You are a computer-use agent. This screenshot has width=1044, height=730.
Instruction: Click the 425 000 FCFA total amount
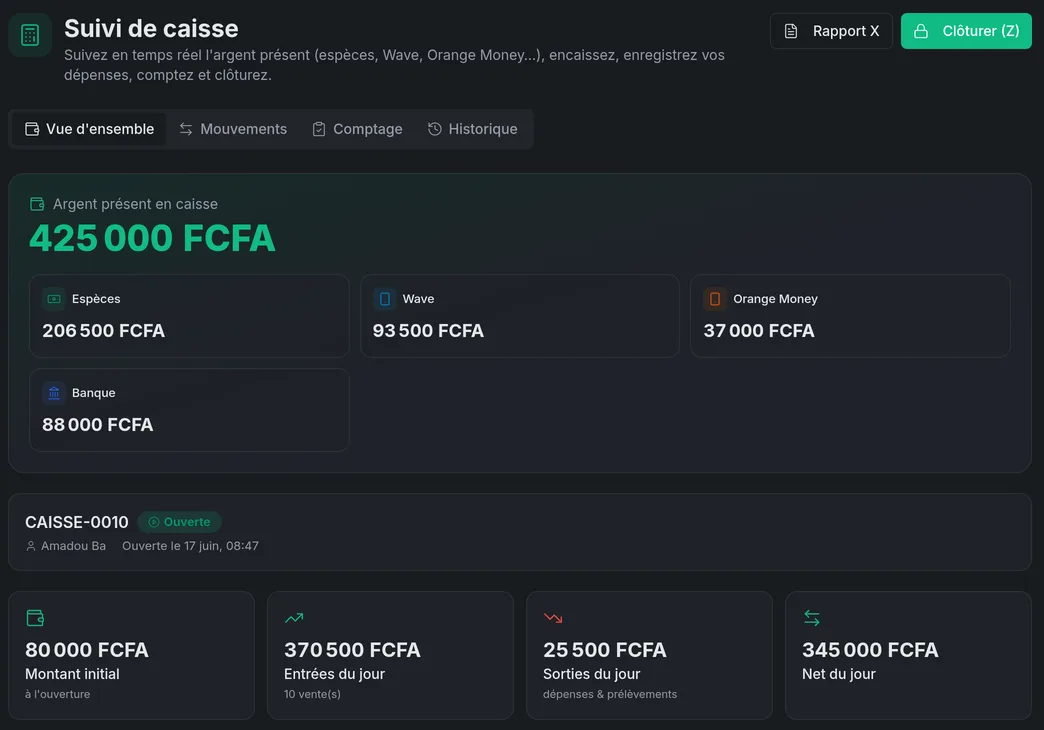152,238
